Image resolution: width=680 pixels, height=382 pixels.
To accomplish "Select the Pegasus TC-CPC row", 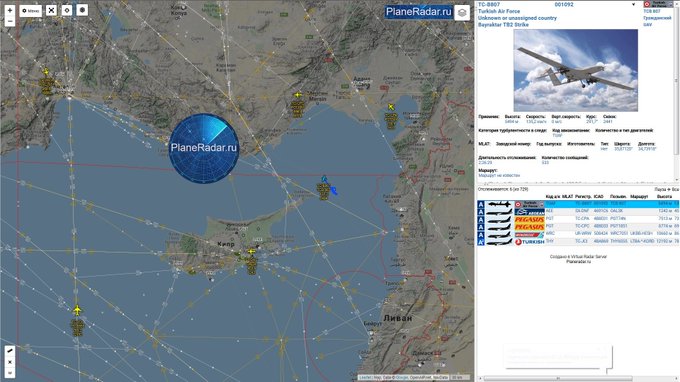I will click(578, 226).
